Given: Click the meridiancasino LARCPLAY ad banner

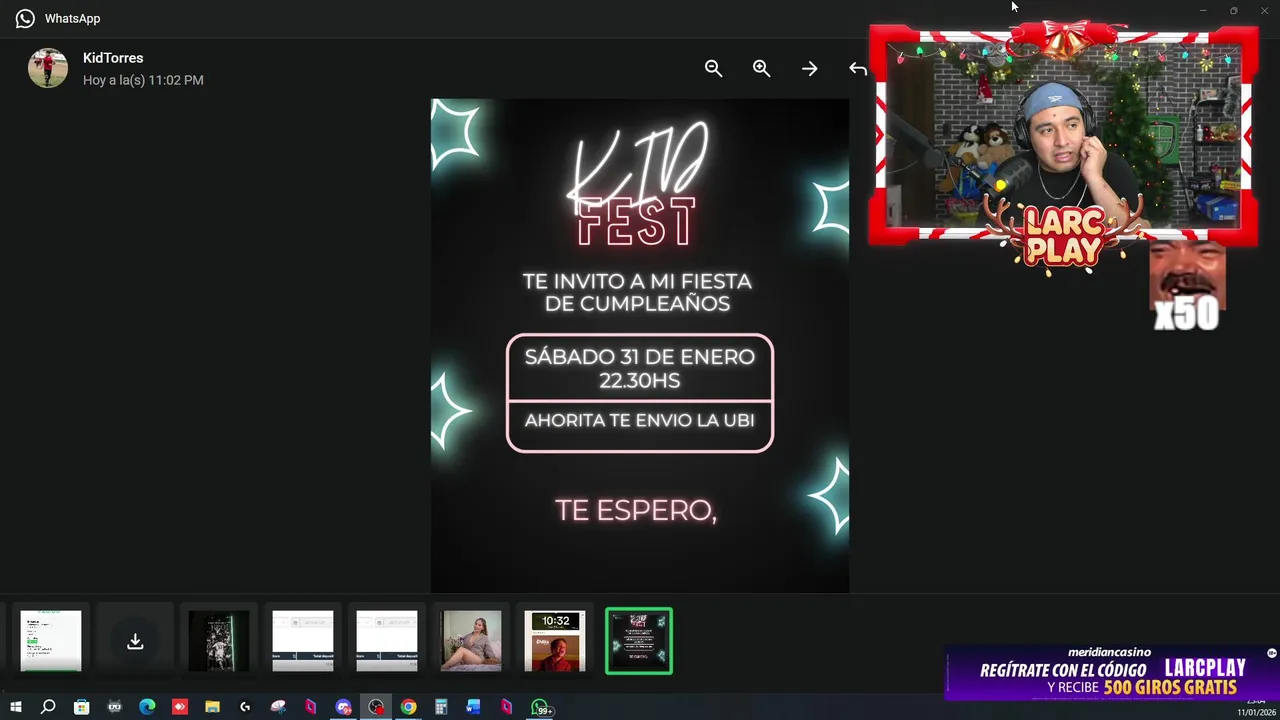Looking at the screenshot, I should point(1110,673).
